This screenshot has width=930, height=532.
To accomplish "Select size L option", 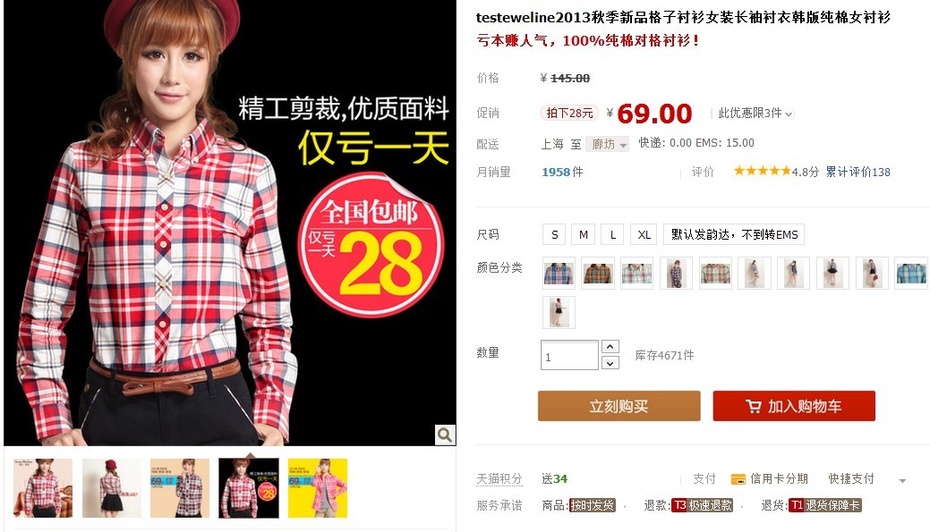I will coord(613,234).
